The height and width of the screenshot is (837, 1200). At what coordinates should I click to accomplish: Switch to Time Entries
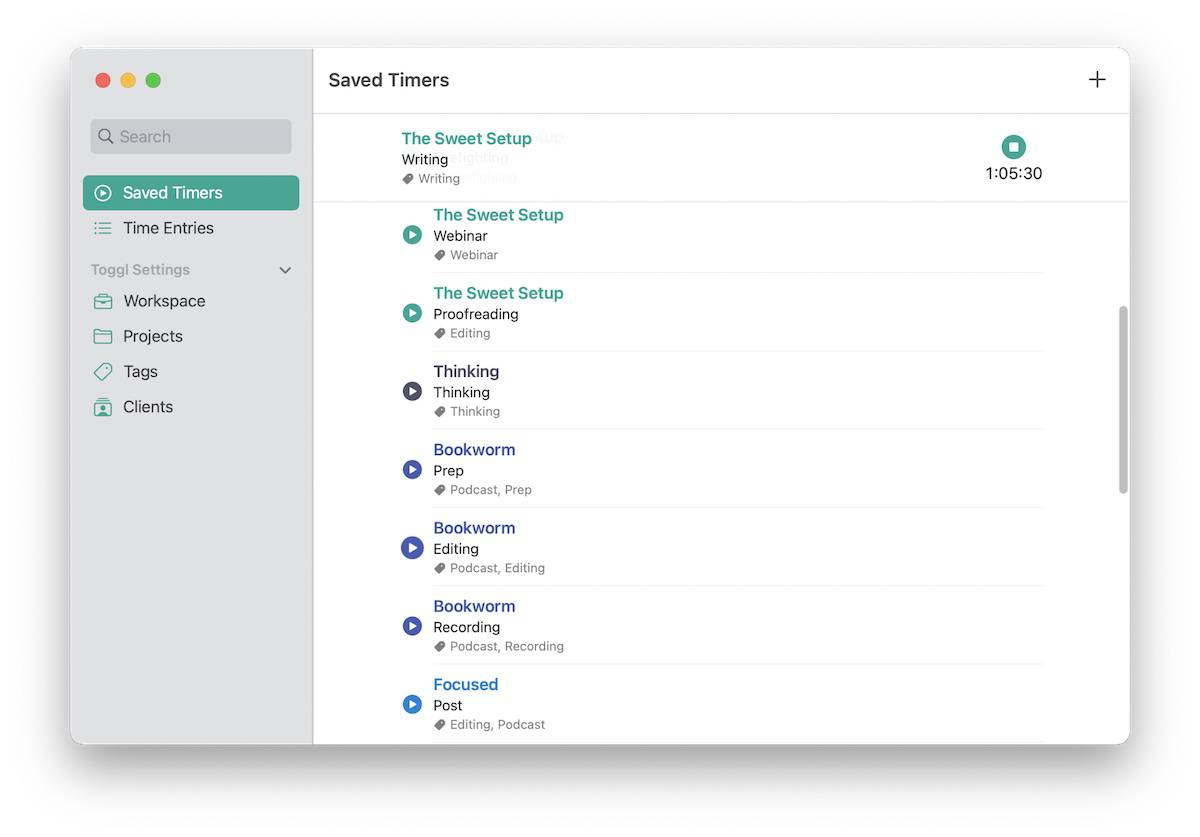[191, 228]
